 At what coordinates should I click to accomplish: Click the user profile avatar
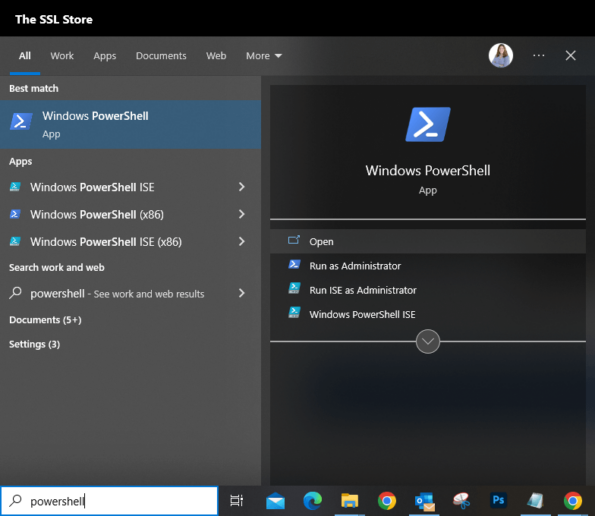pos(501,55)
